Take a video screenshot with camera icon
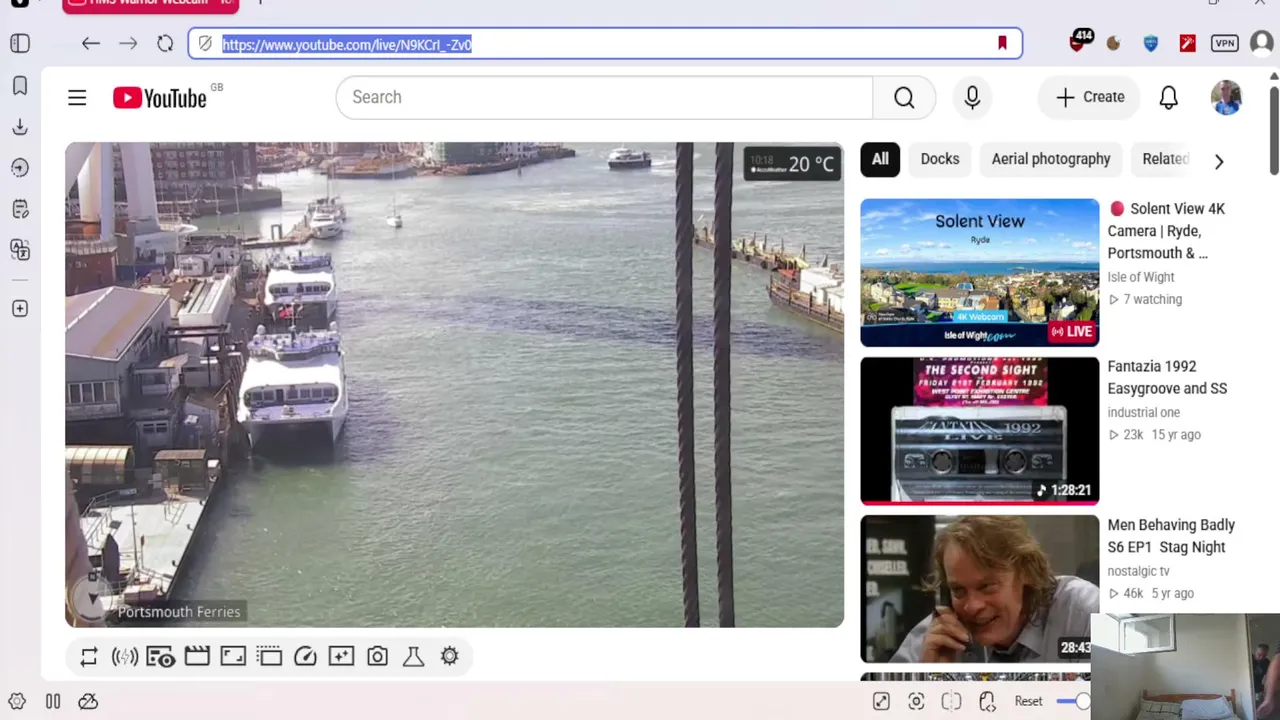 (x=377, y=656)
